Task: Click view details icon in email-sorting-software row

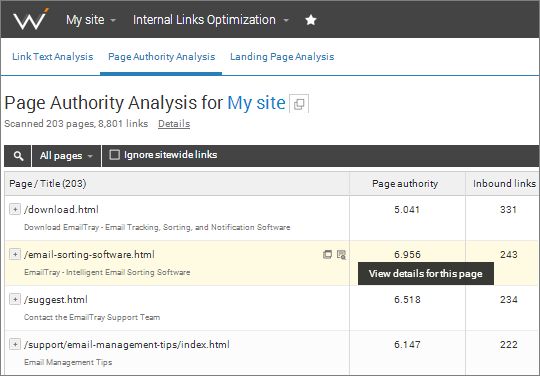Action: pos(341,254)
